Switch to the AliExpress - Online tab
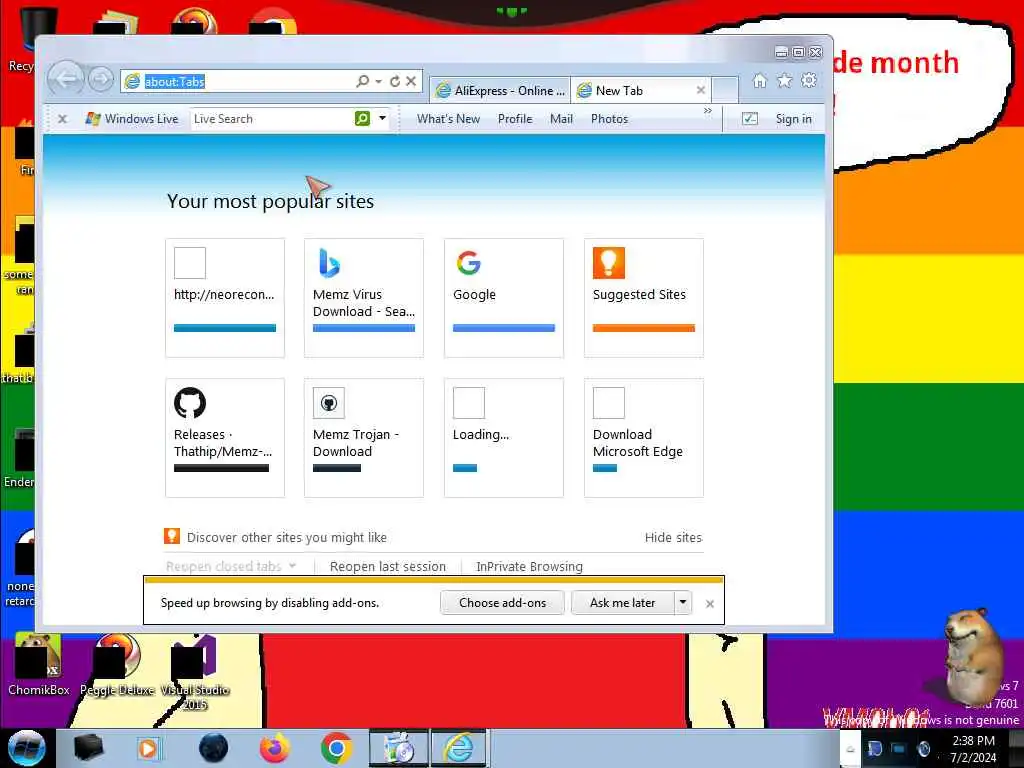Viewport: 1024px width, 768px height. click(x=500, y=91)
